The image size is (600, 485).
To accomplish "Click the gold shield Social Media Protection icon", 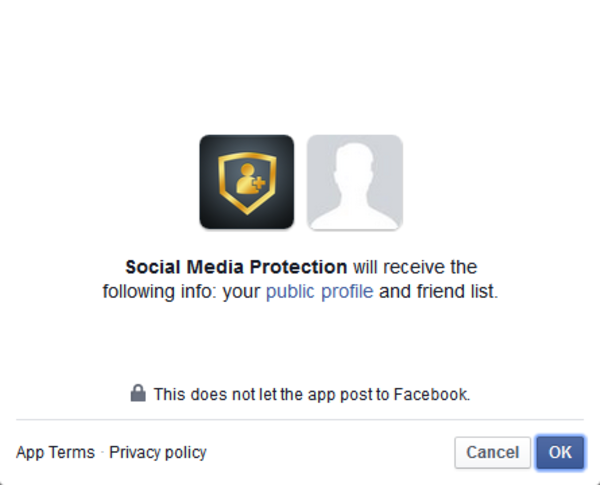I will point(247,182).
